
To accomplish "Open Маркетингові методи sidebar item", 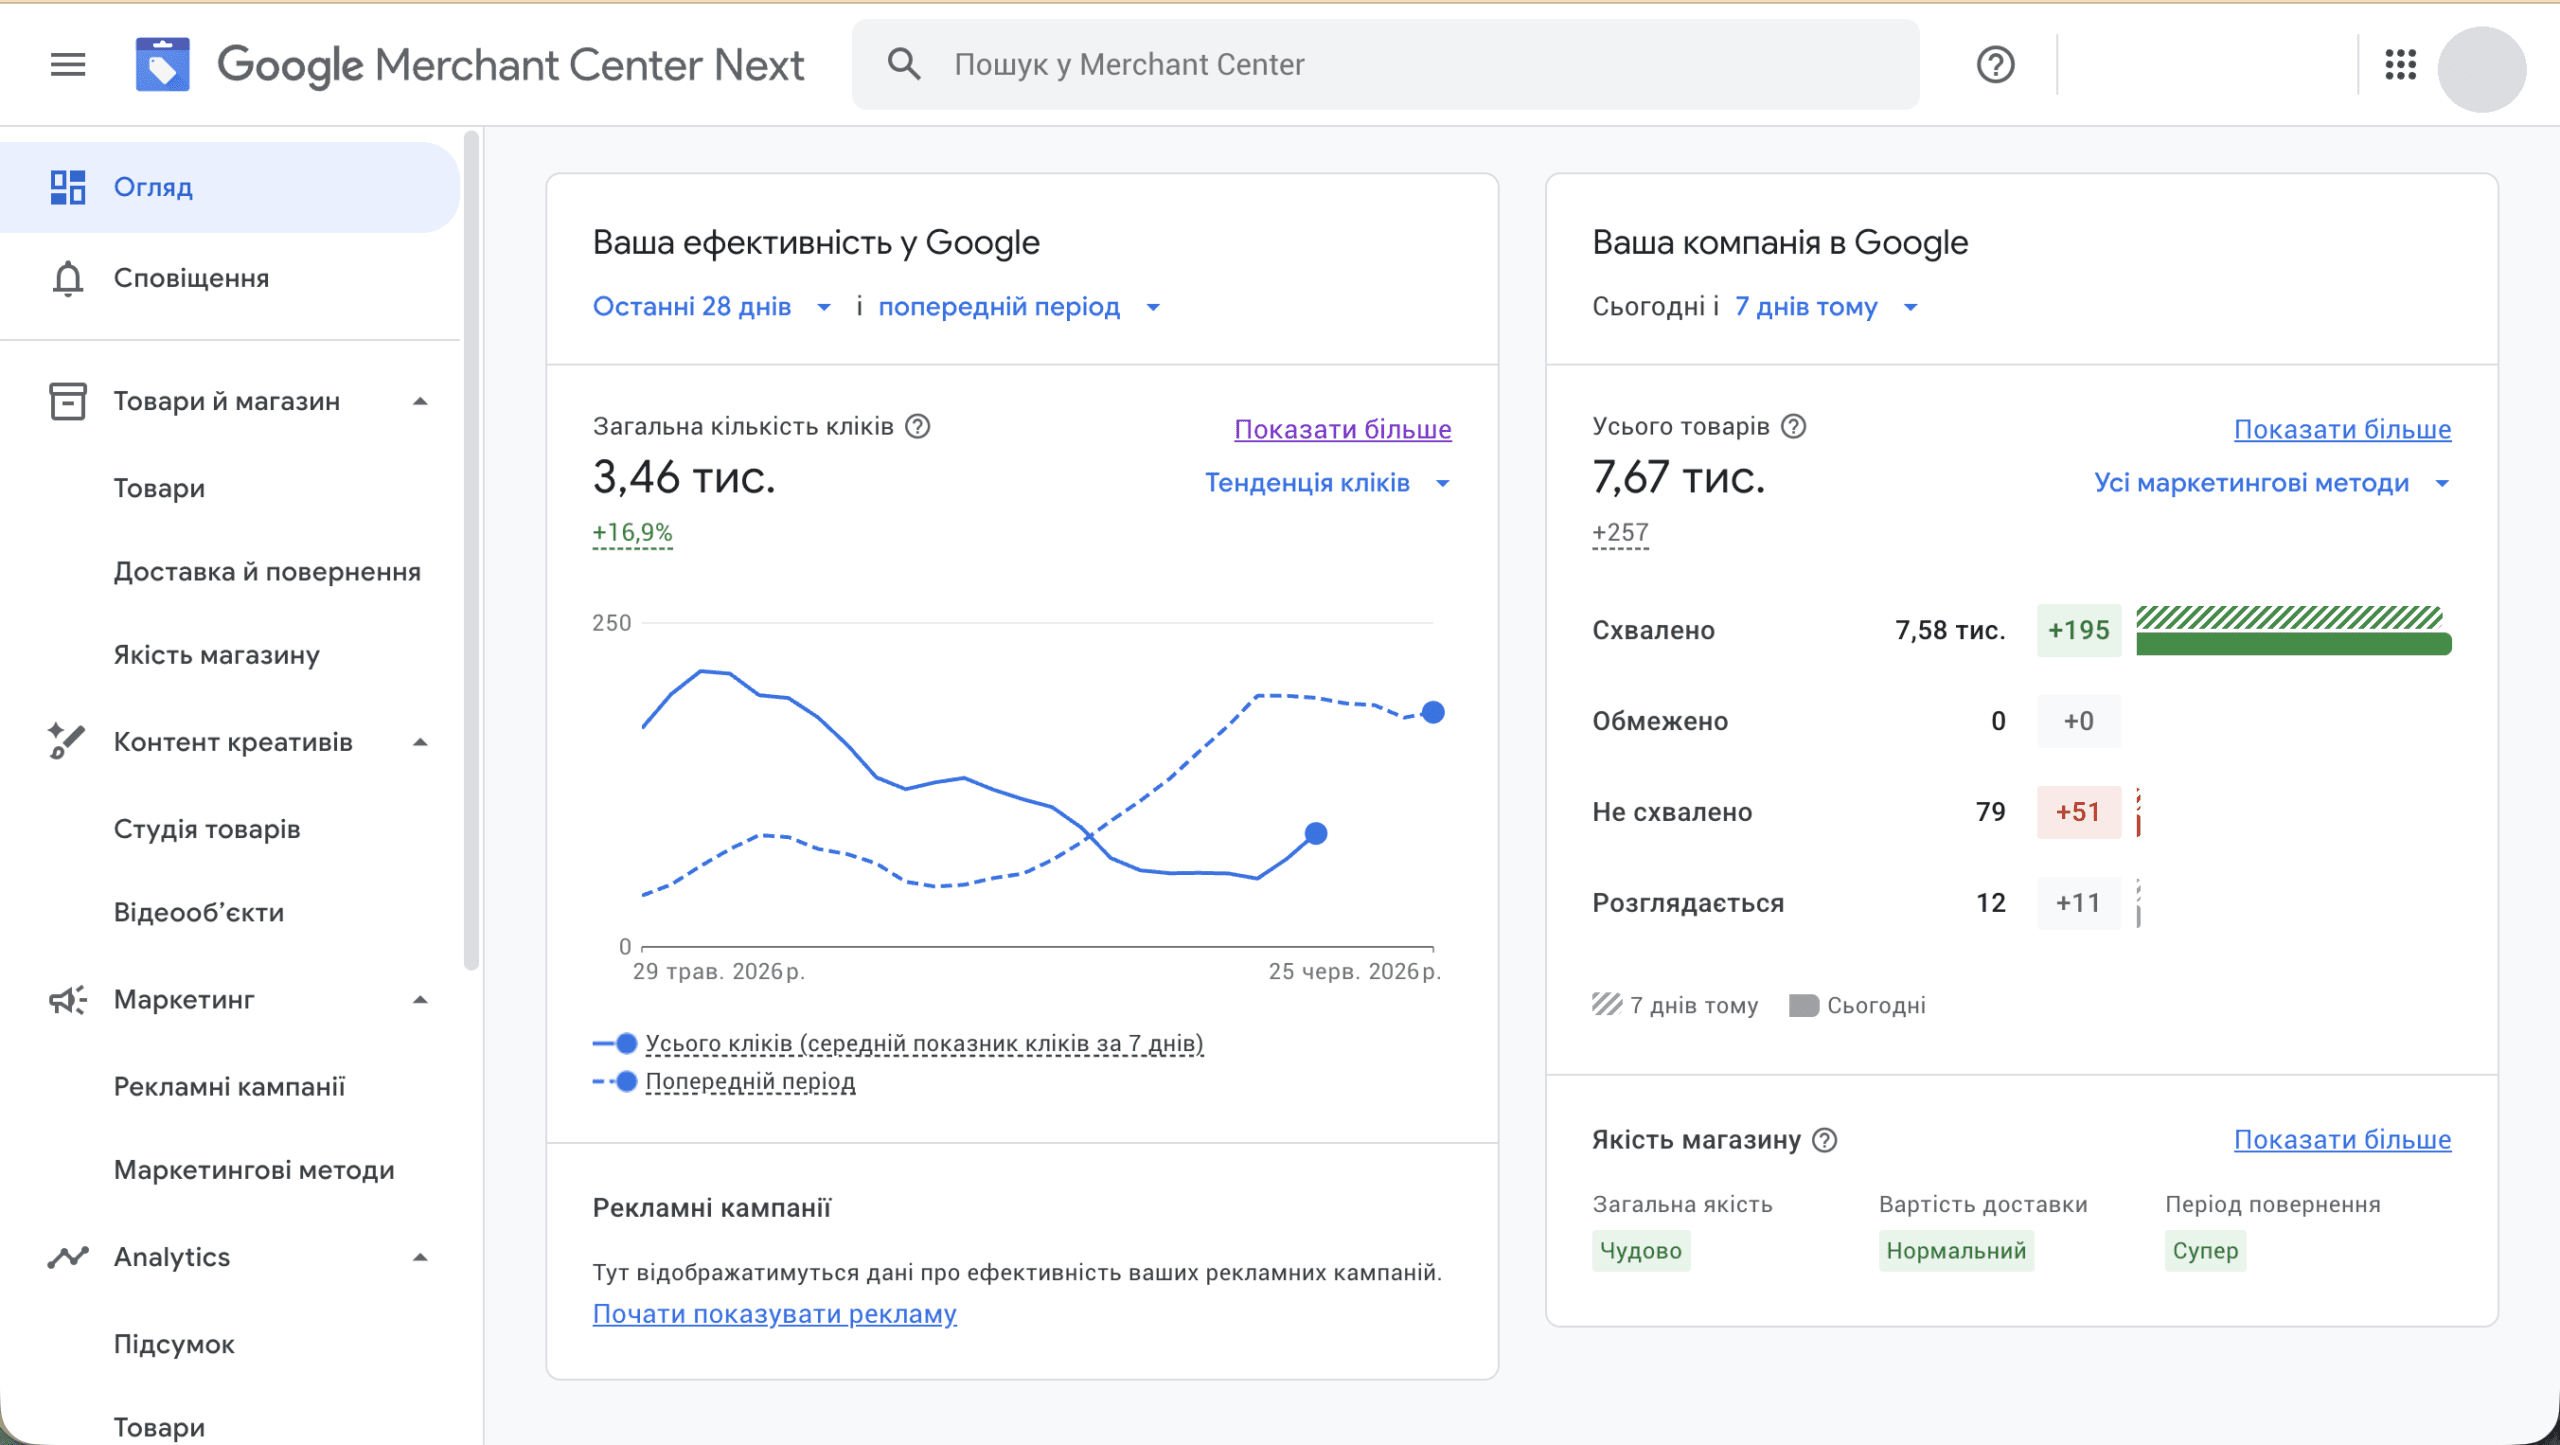I will pos(254,1170).
